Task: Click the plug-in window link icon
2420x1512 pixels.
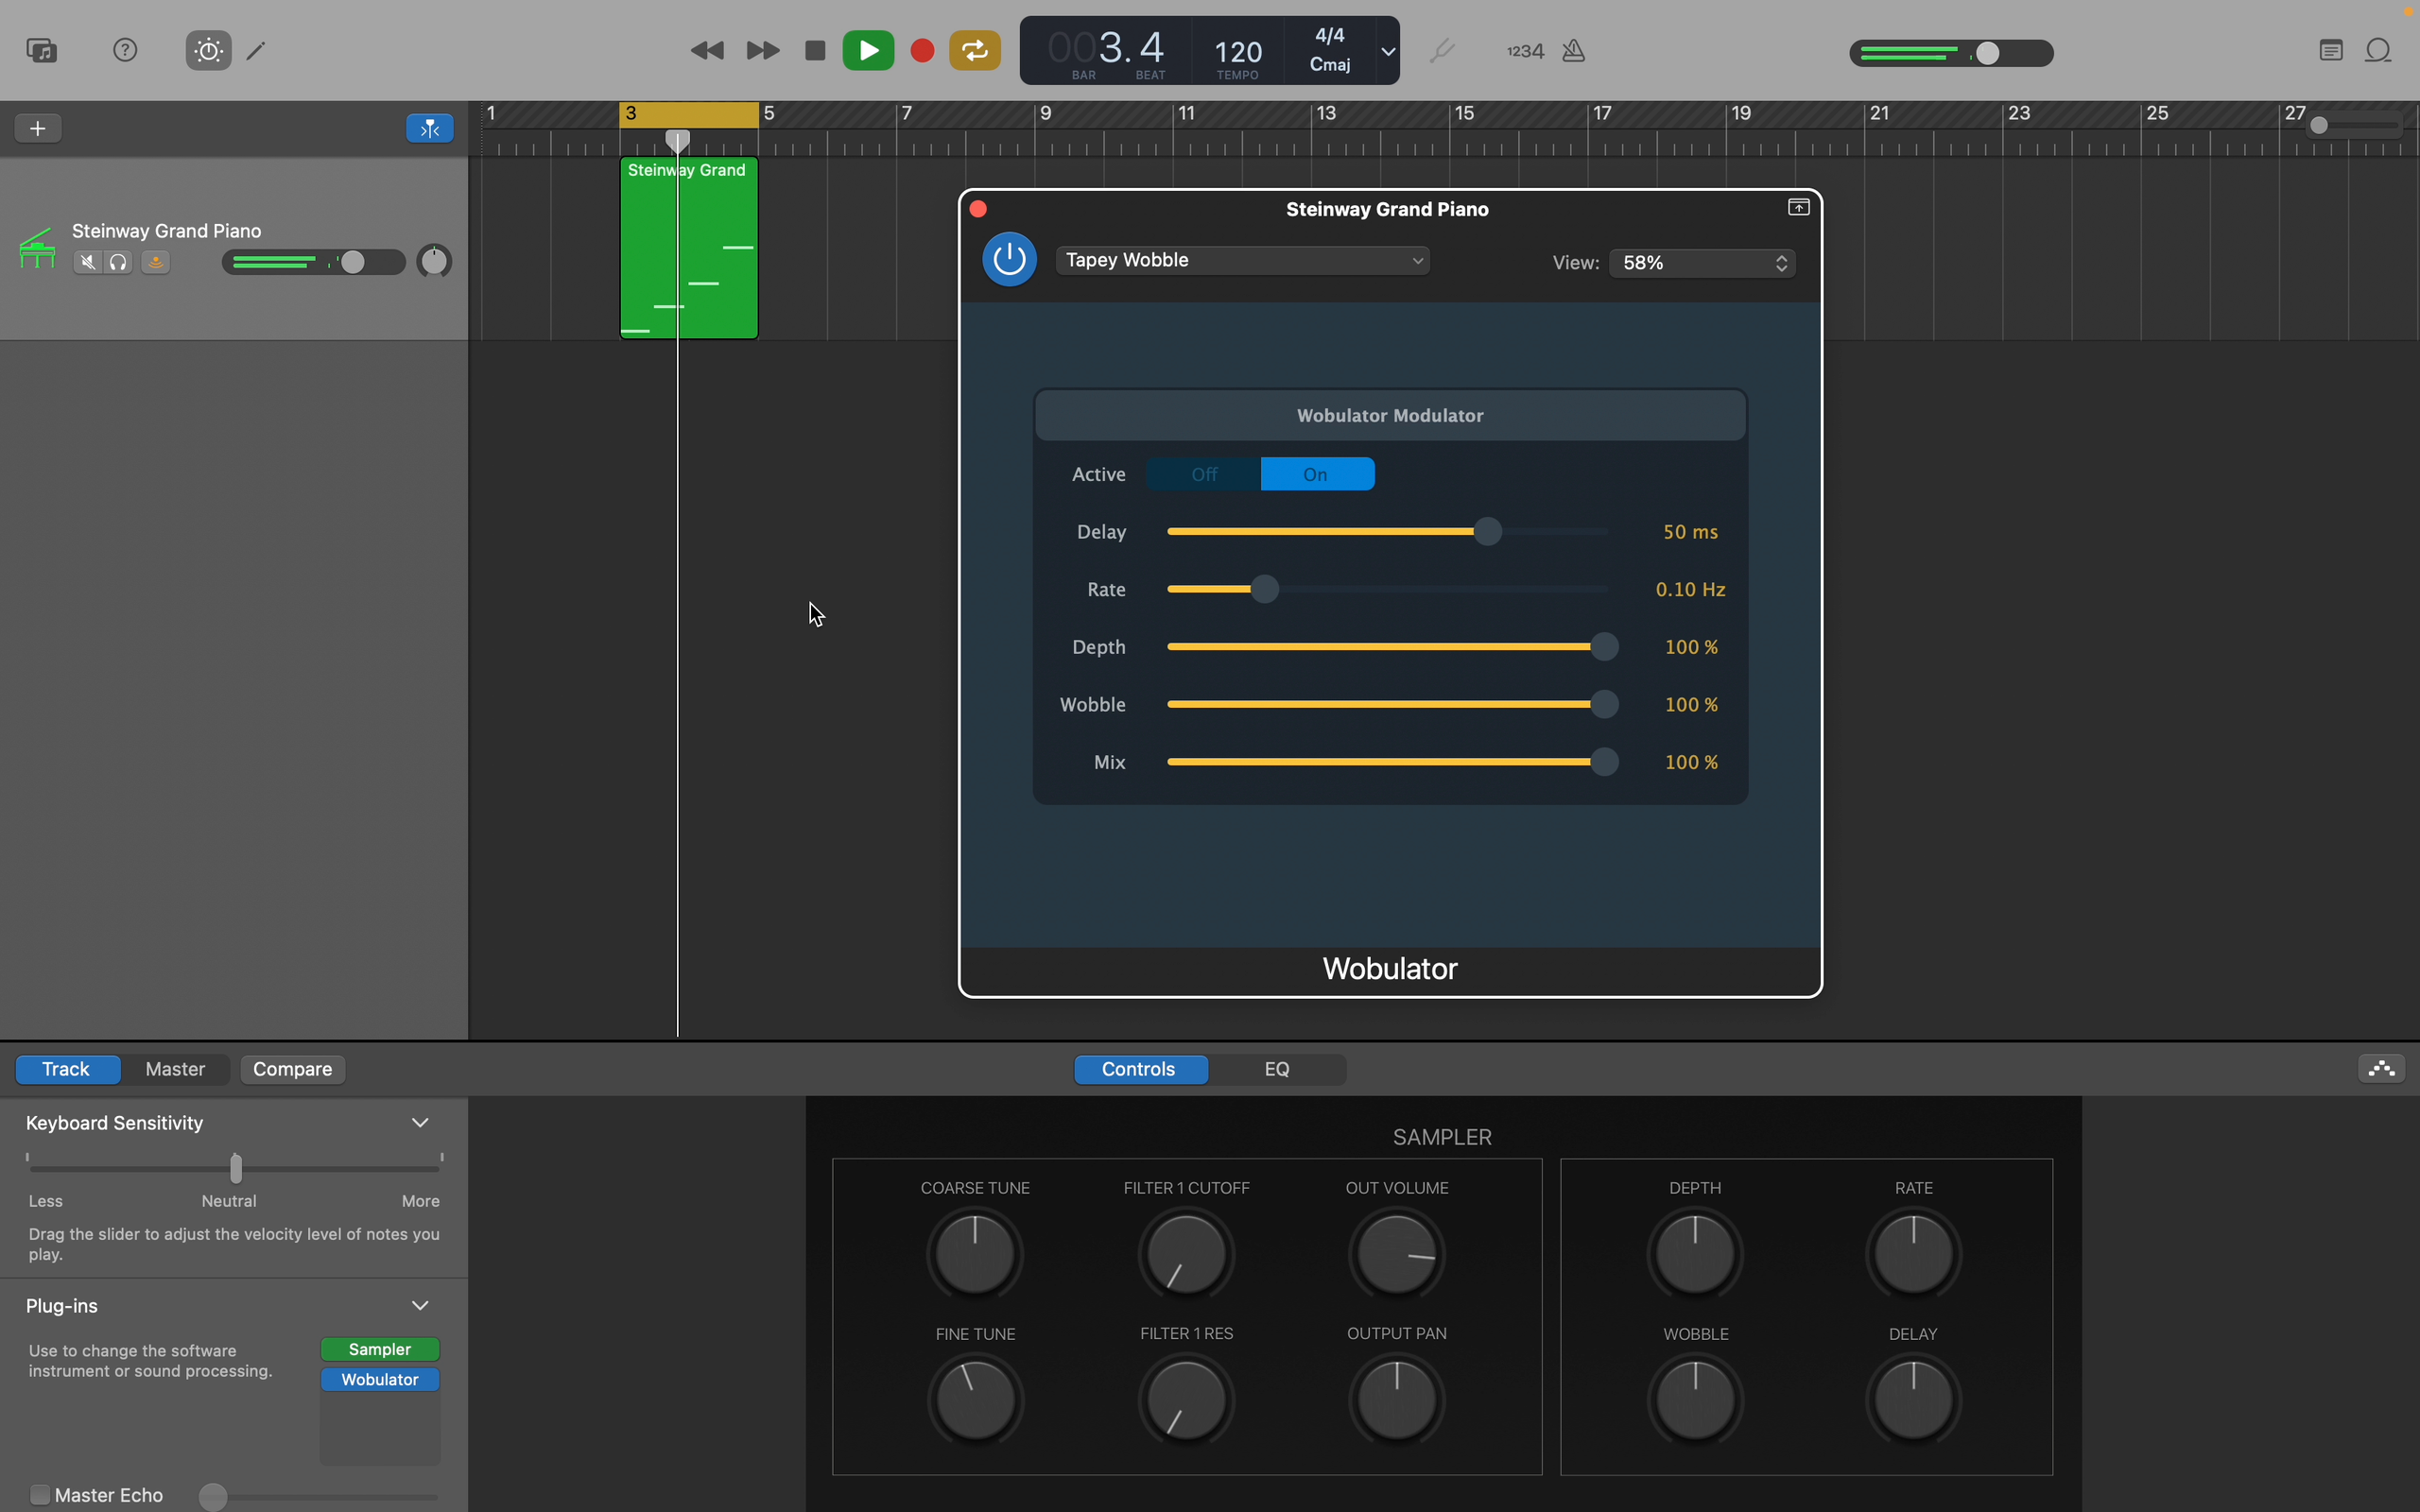Action: [1798, 208]
